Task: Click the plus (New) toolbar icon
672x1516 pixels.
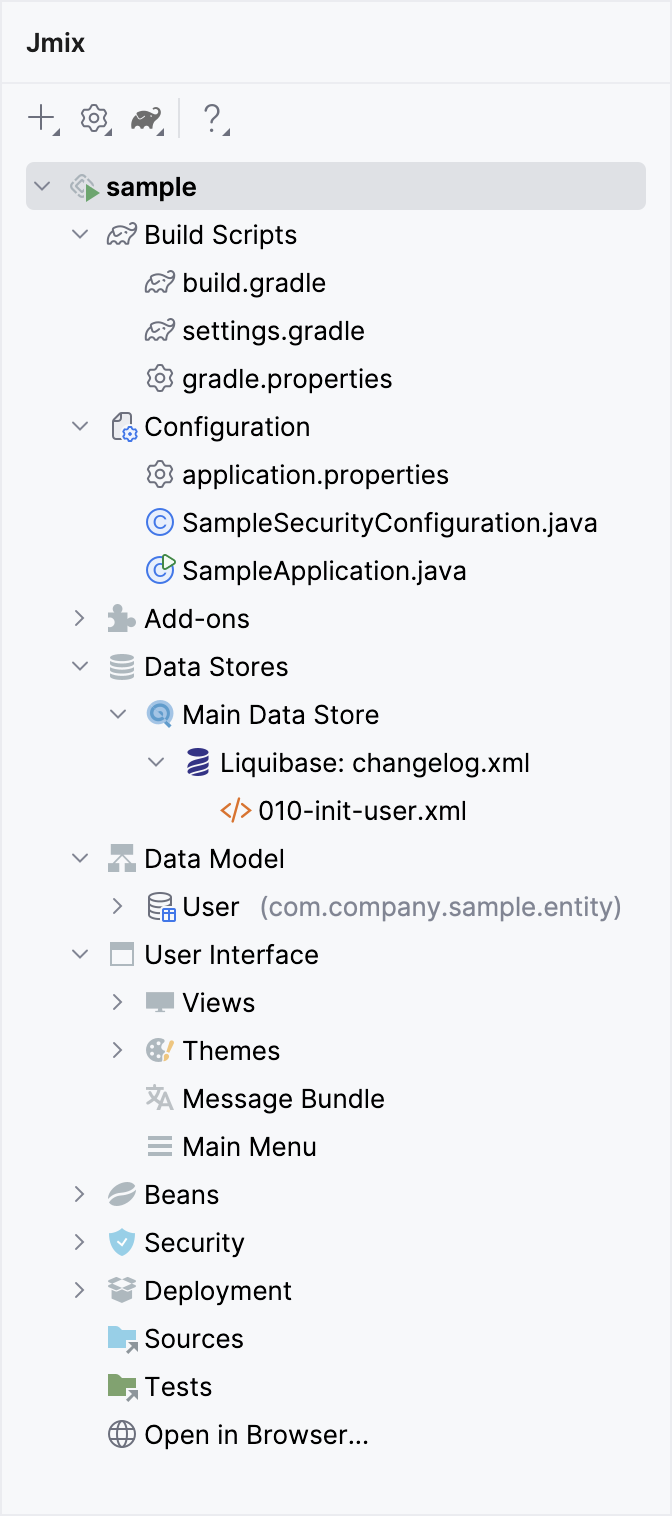Action: tap(41, 119)
